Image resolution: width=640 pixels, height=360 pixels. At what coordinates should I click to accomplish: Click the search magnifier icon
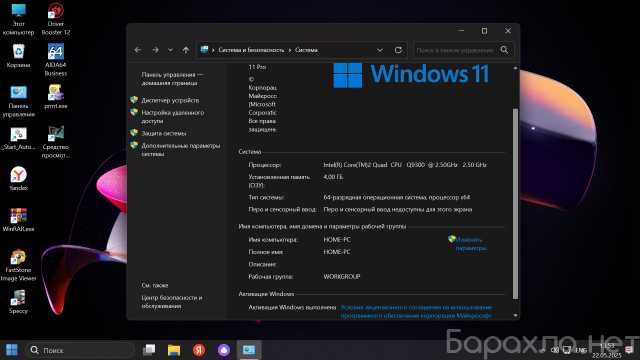[x=505, y=50]
